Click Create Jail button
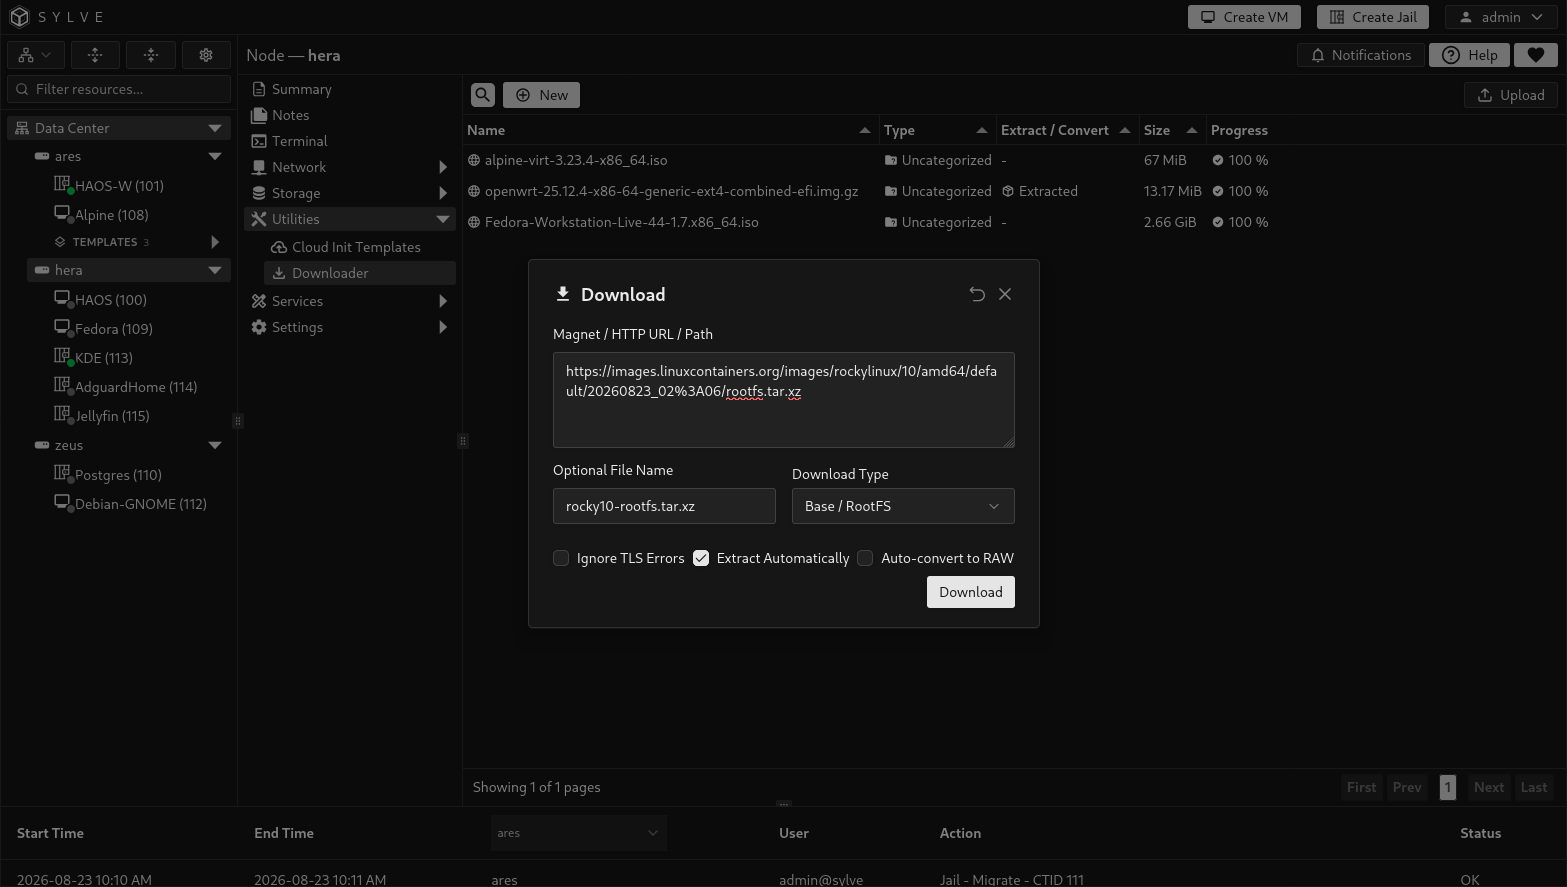Screen dimensions: 1567x887 click(x=1373, y=17)
